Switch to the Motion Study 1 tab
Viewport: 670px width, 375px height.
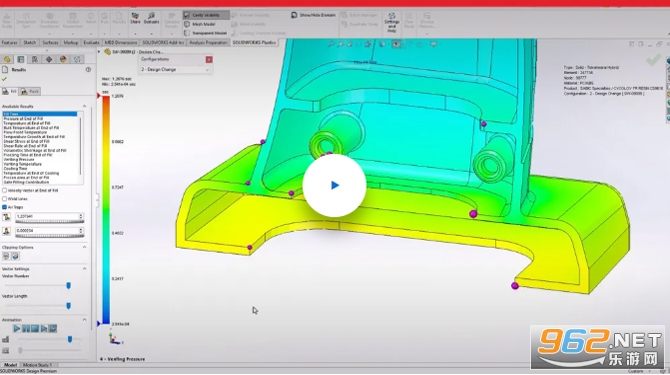pyautogui.click(x=37, y=365)
